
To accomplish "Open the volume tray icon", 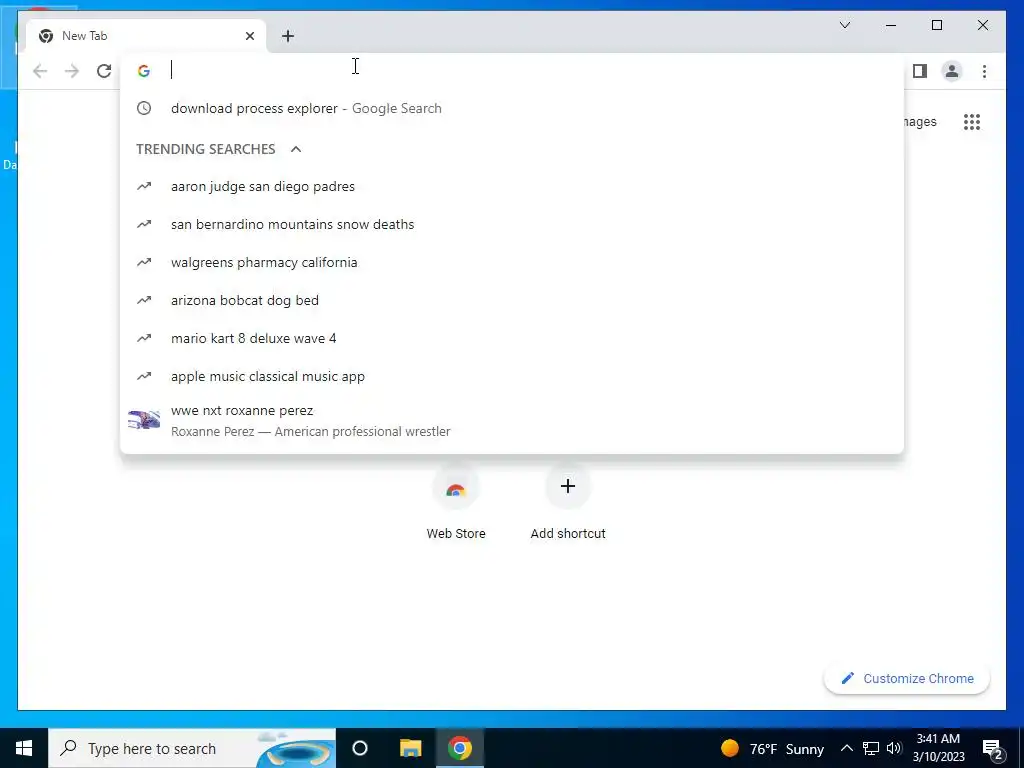I will (x=894, y=748).
